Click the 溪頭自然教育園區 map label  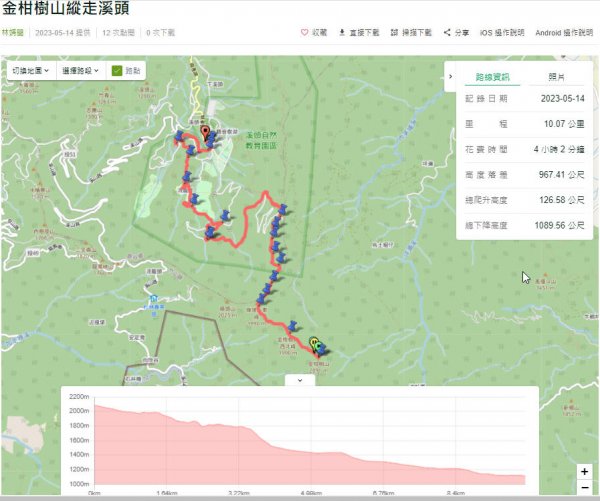(x=262, y=140)
